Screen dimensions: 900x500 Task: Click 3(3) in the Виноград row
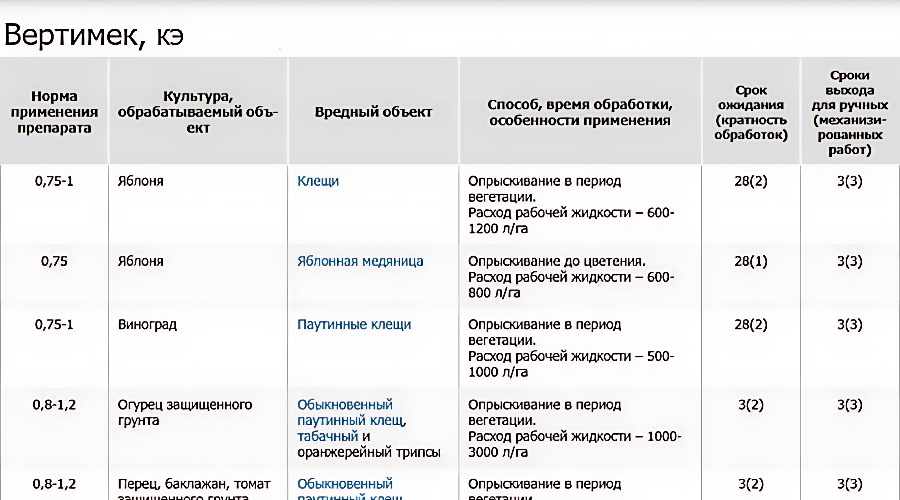849,324
